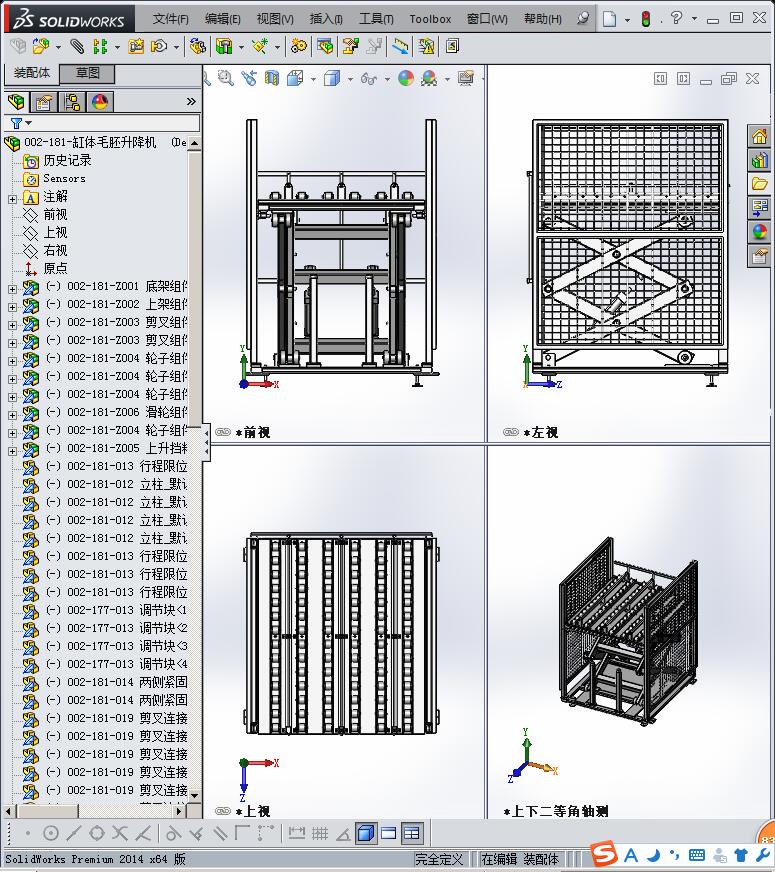This screenshot has width=775, height=872.
Task: Open the 工具(T) menu
Action: click(376, 19)
